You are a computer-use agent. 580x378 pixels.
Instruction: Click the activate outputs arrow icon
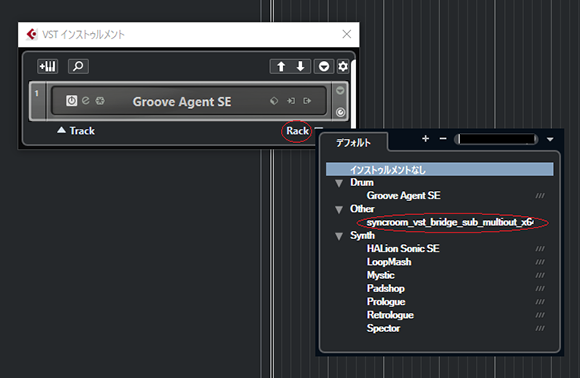tap(307, 101)
